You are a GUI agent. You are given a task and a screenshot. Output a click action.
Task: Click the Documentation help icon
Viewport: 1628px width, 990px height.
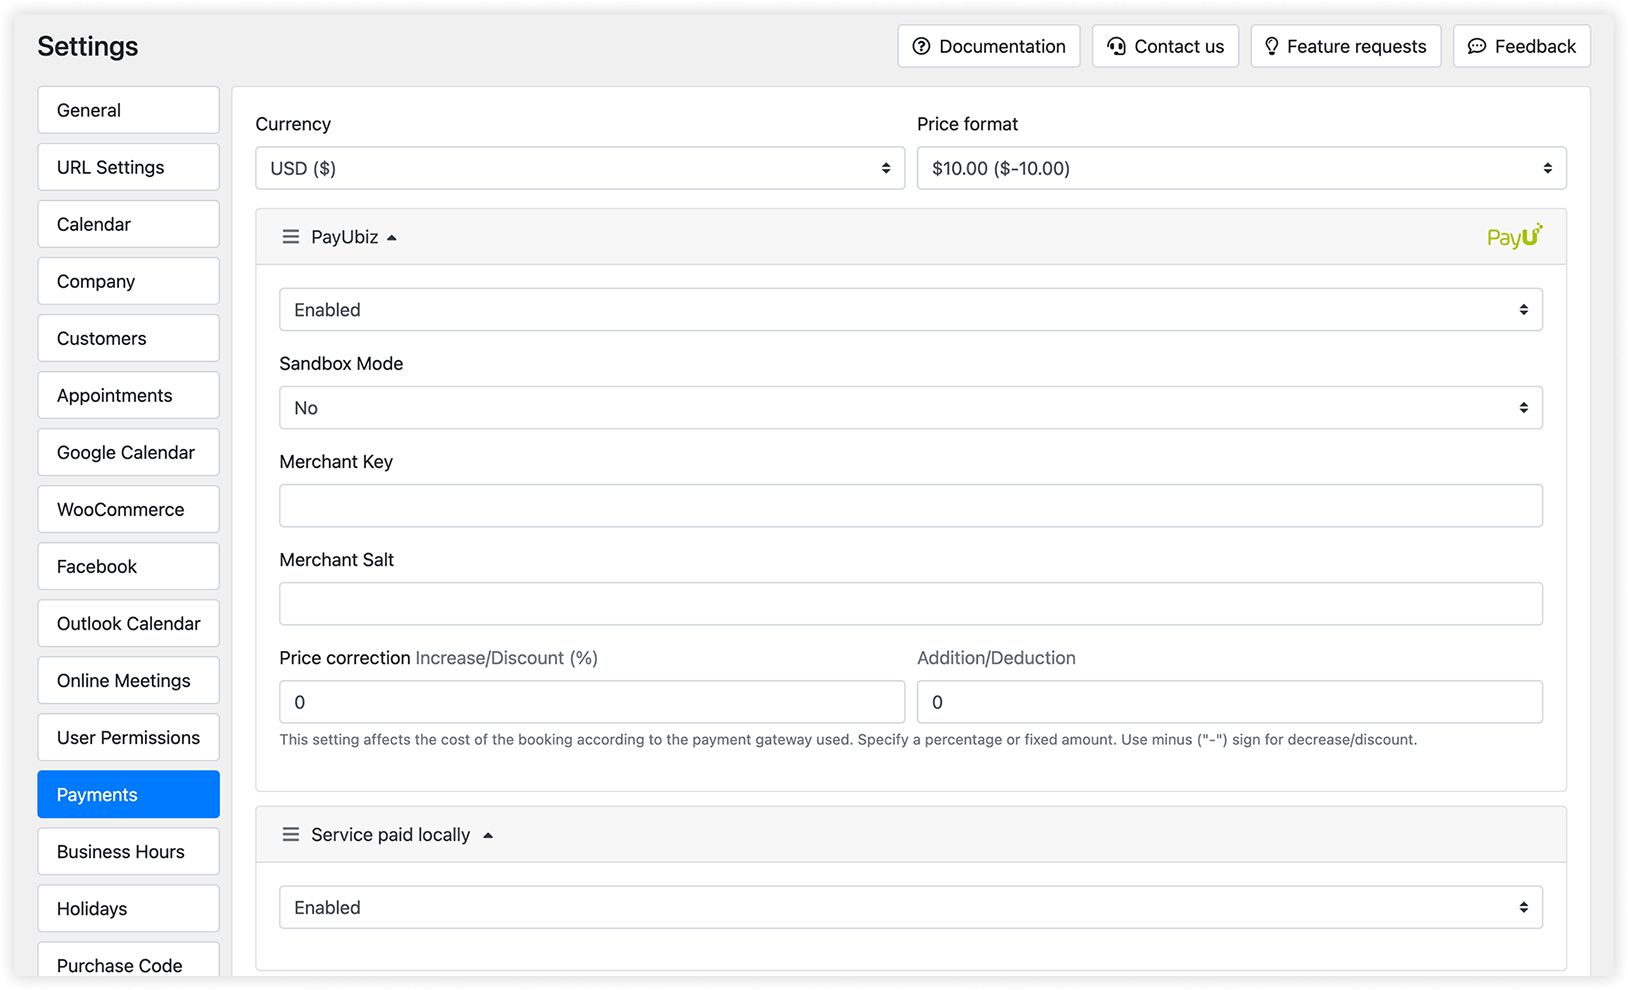(921, 46)
